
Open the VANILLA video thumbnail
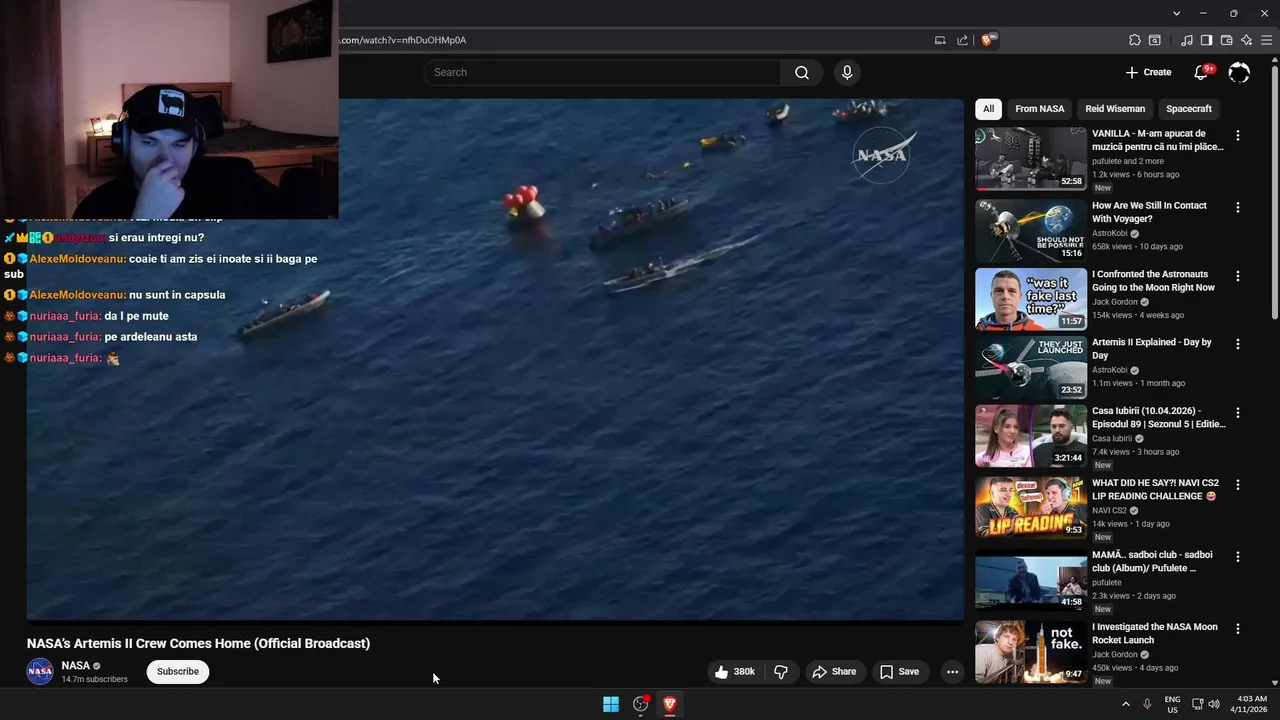pyautogui.click(x=1031, y=159)
